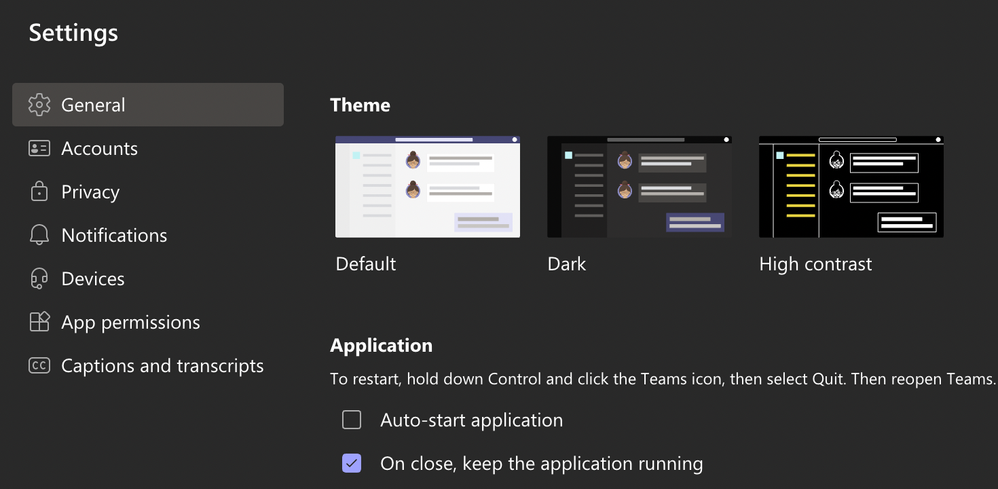The image size is (998, 489).
Task: Click the Dark theme label
Action: (x=566, y=264)
